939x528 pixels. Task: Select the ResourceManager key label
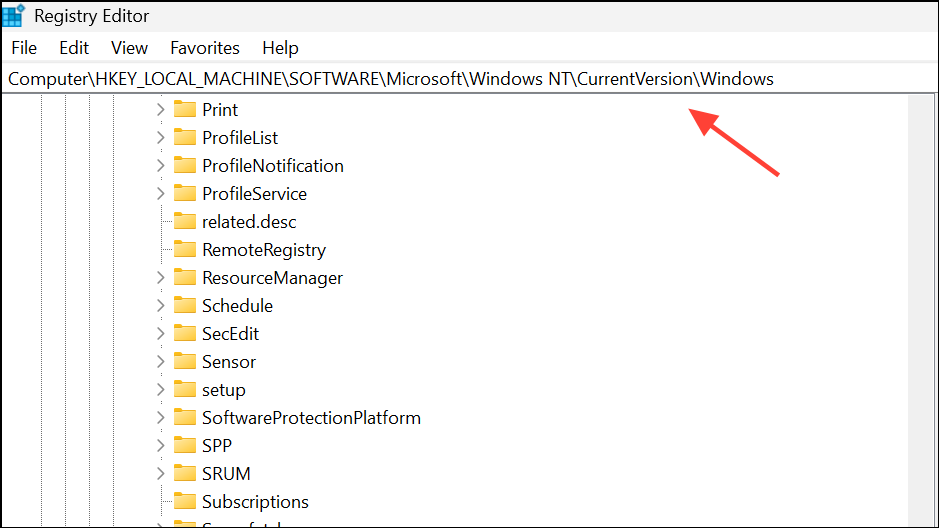(x=272, y=278)
